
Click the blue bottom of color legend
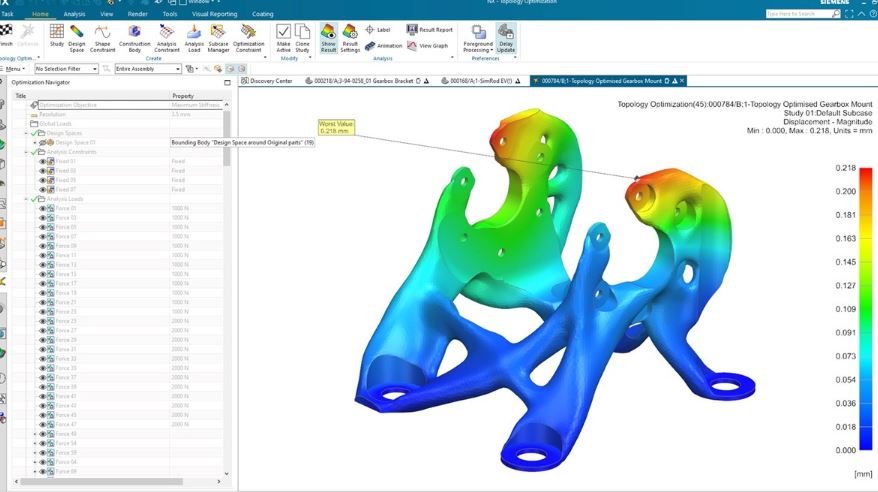(866, 442)
